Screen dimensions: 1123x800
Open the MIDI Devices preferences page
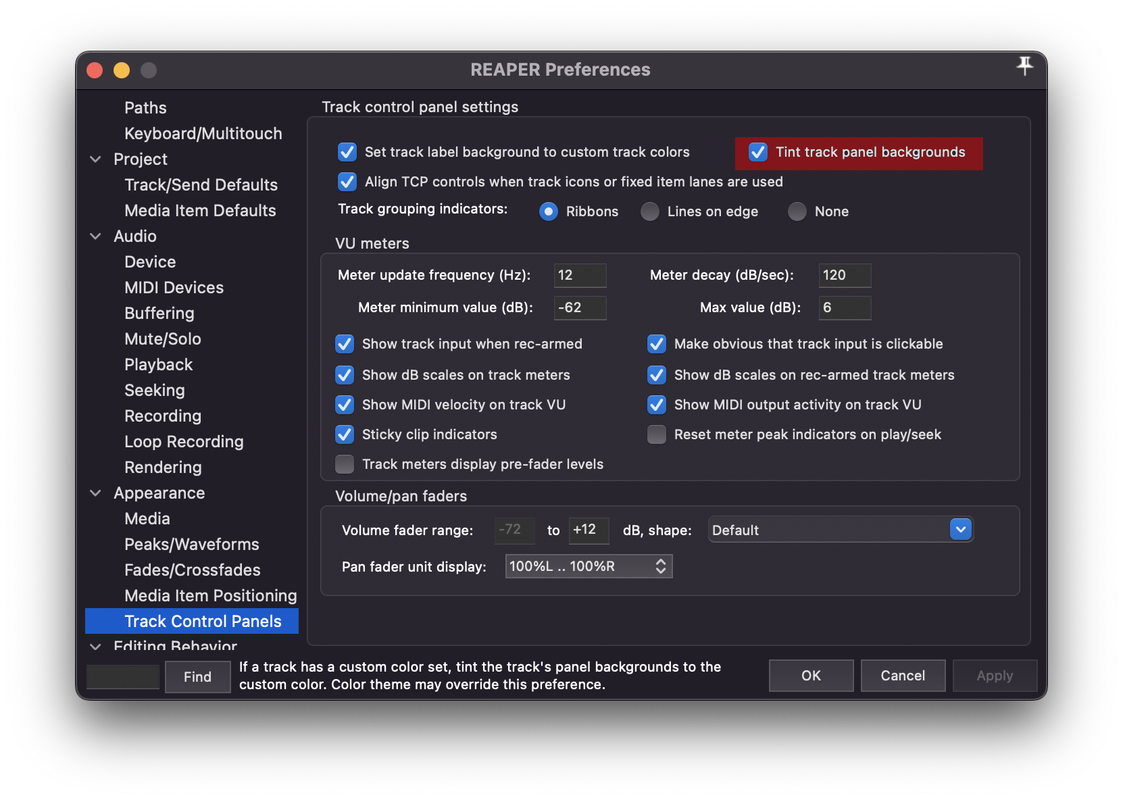tap(174, 287)
